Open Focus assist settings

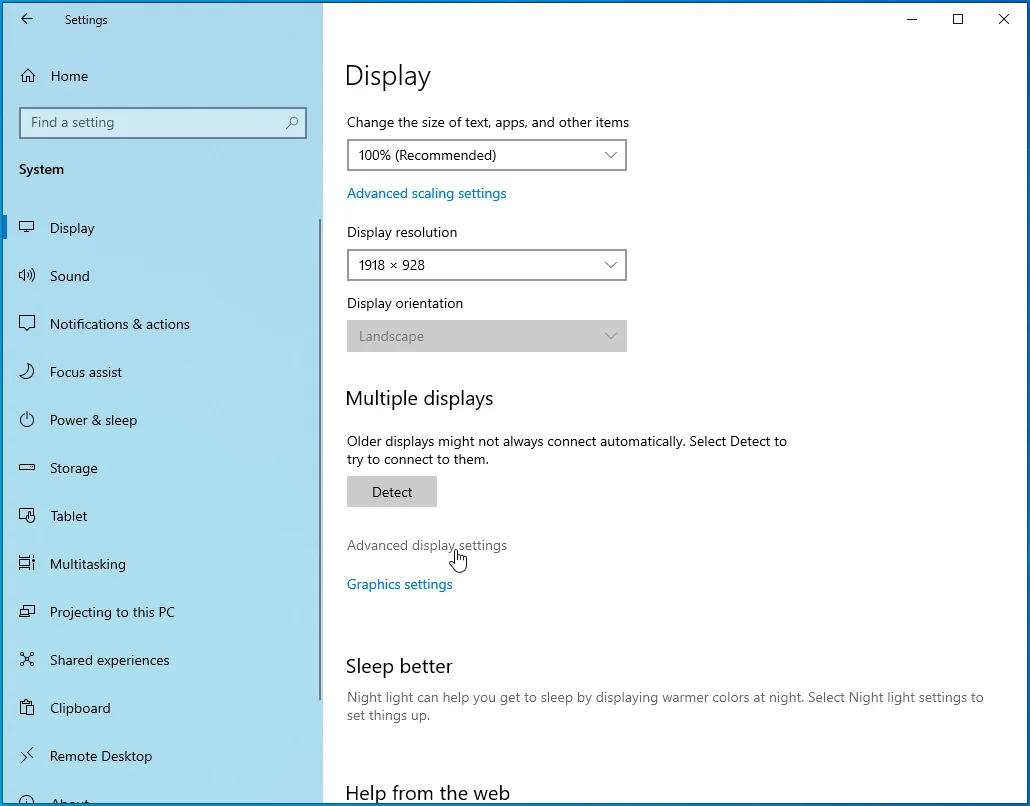(x=162, y=372)
